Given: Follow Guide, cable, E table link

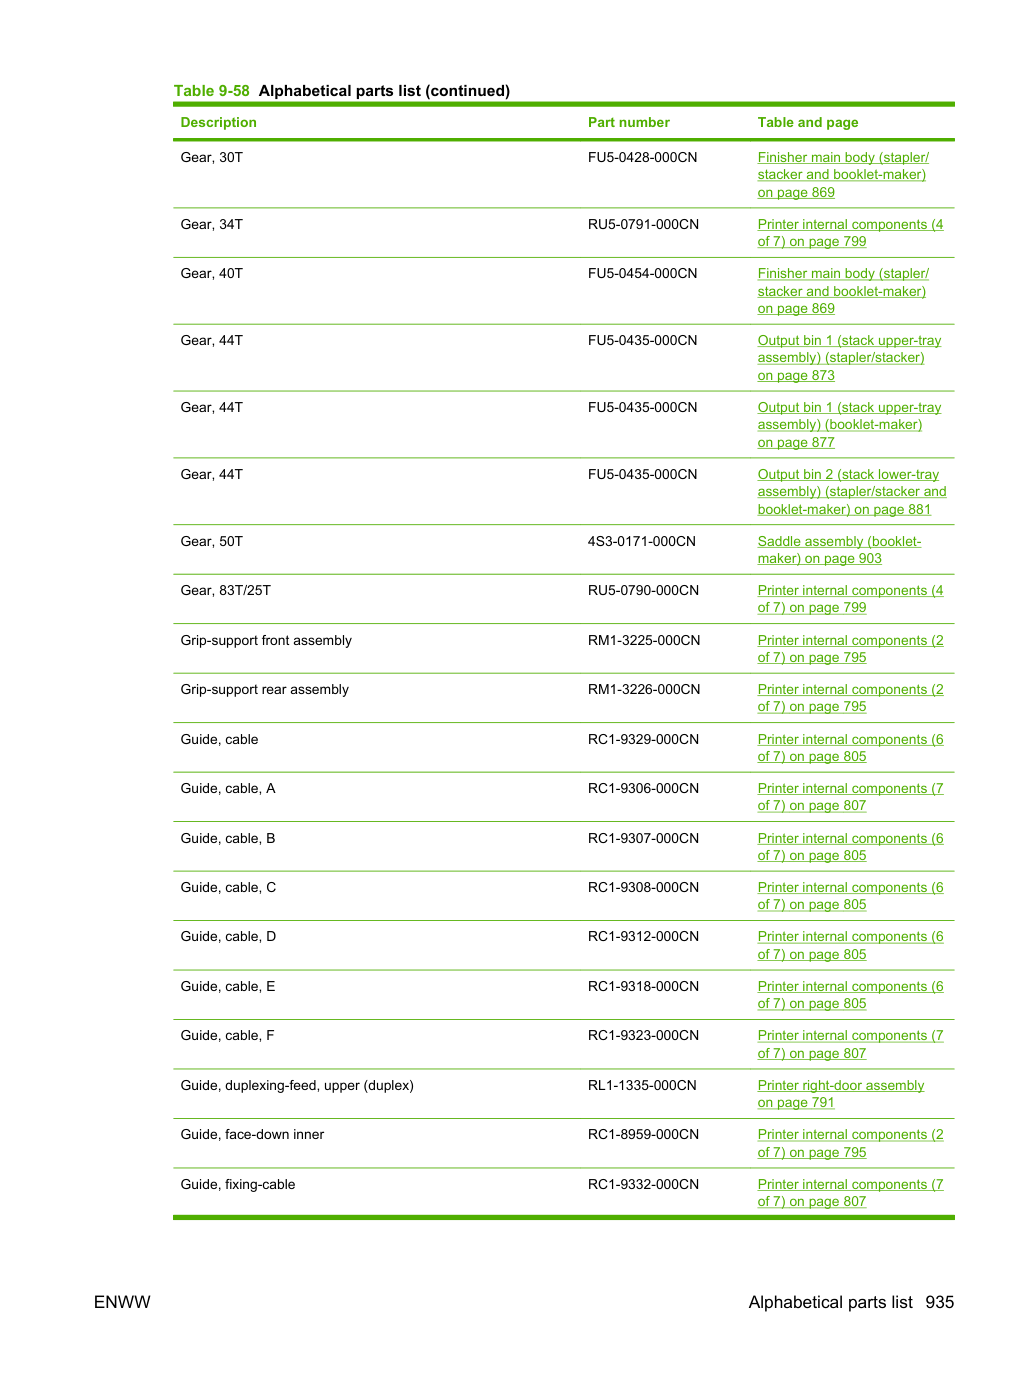Looking at the screenshot, I should [850, 995].
